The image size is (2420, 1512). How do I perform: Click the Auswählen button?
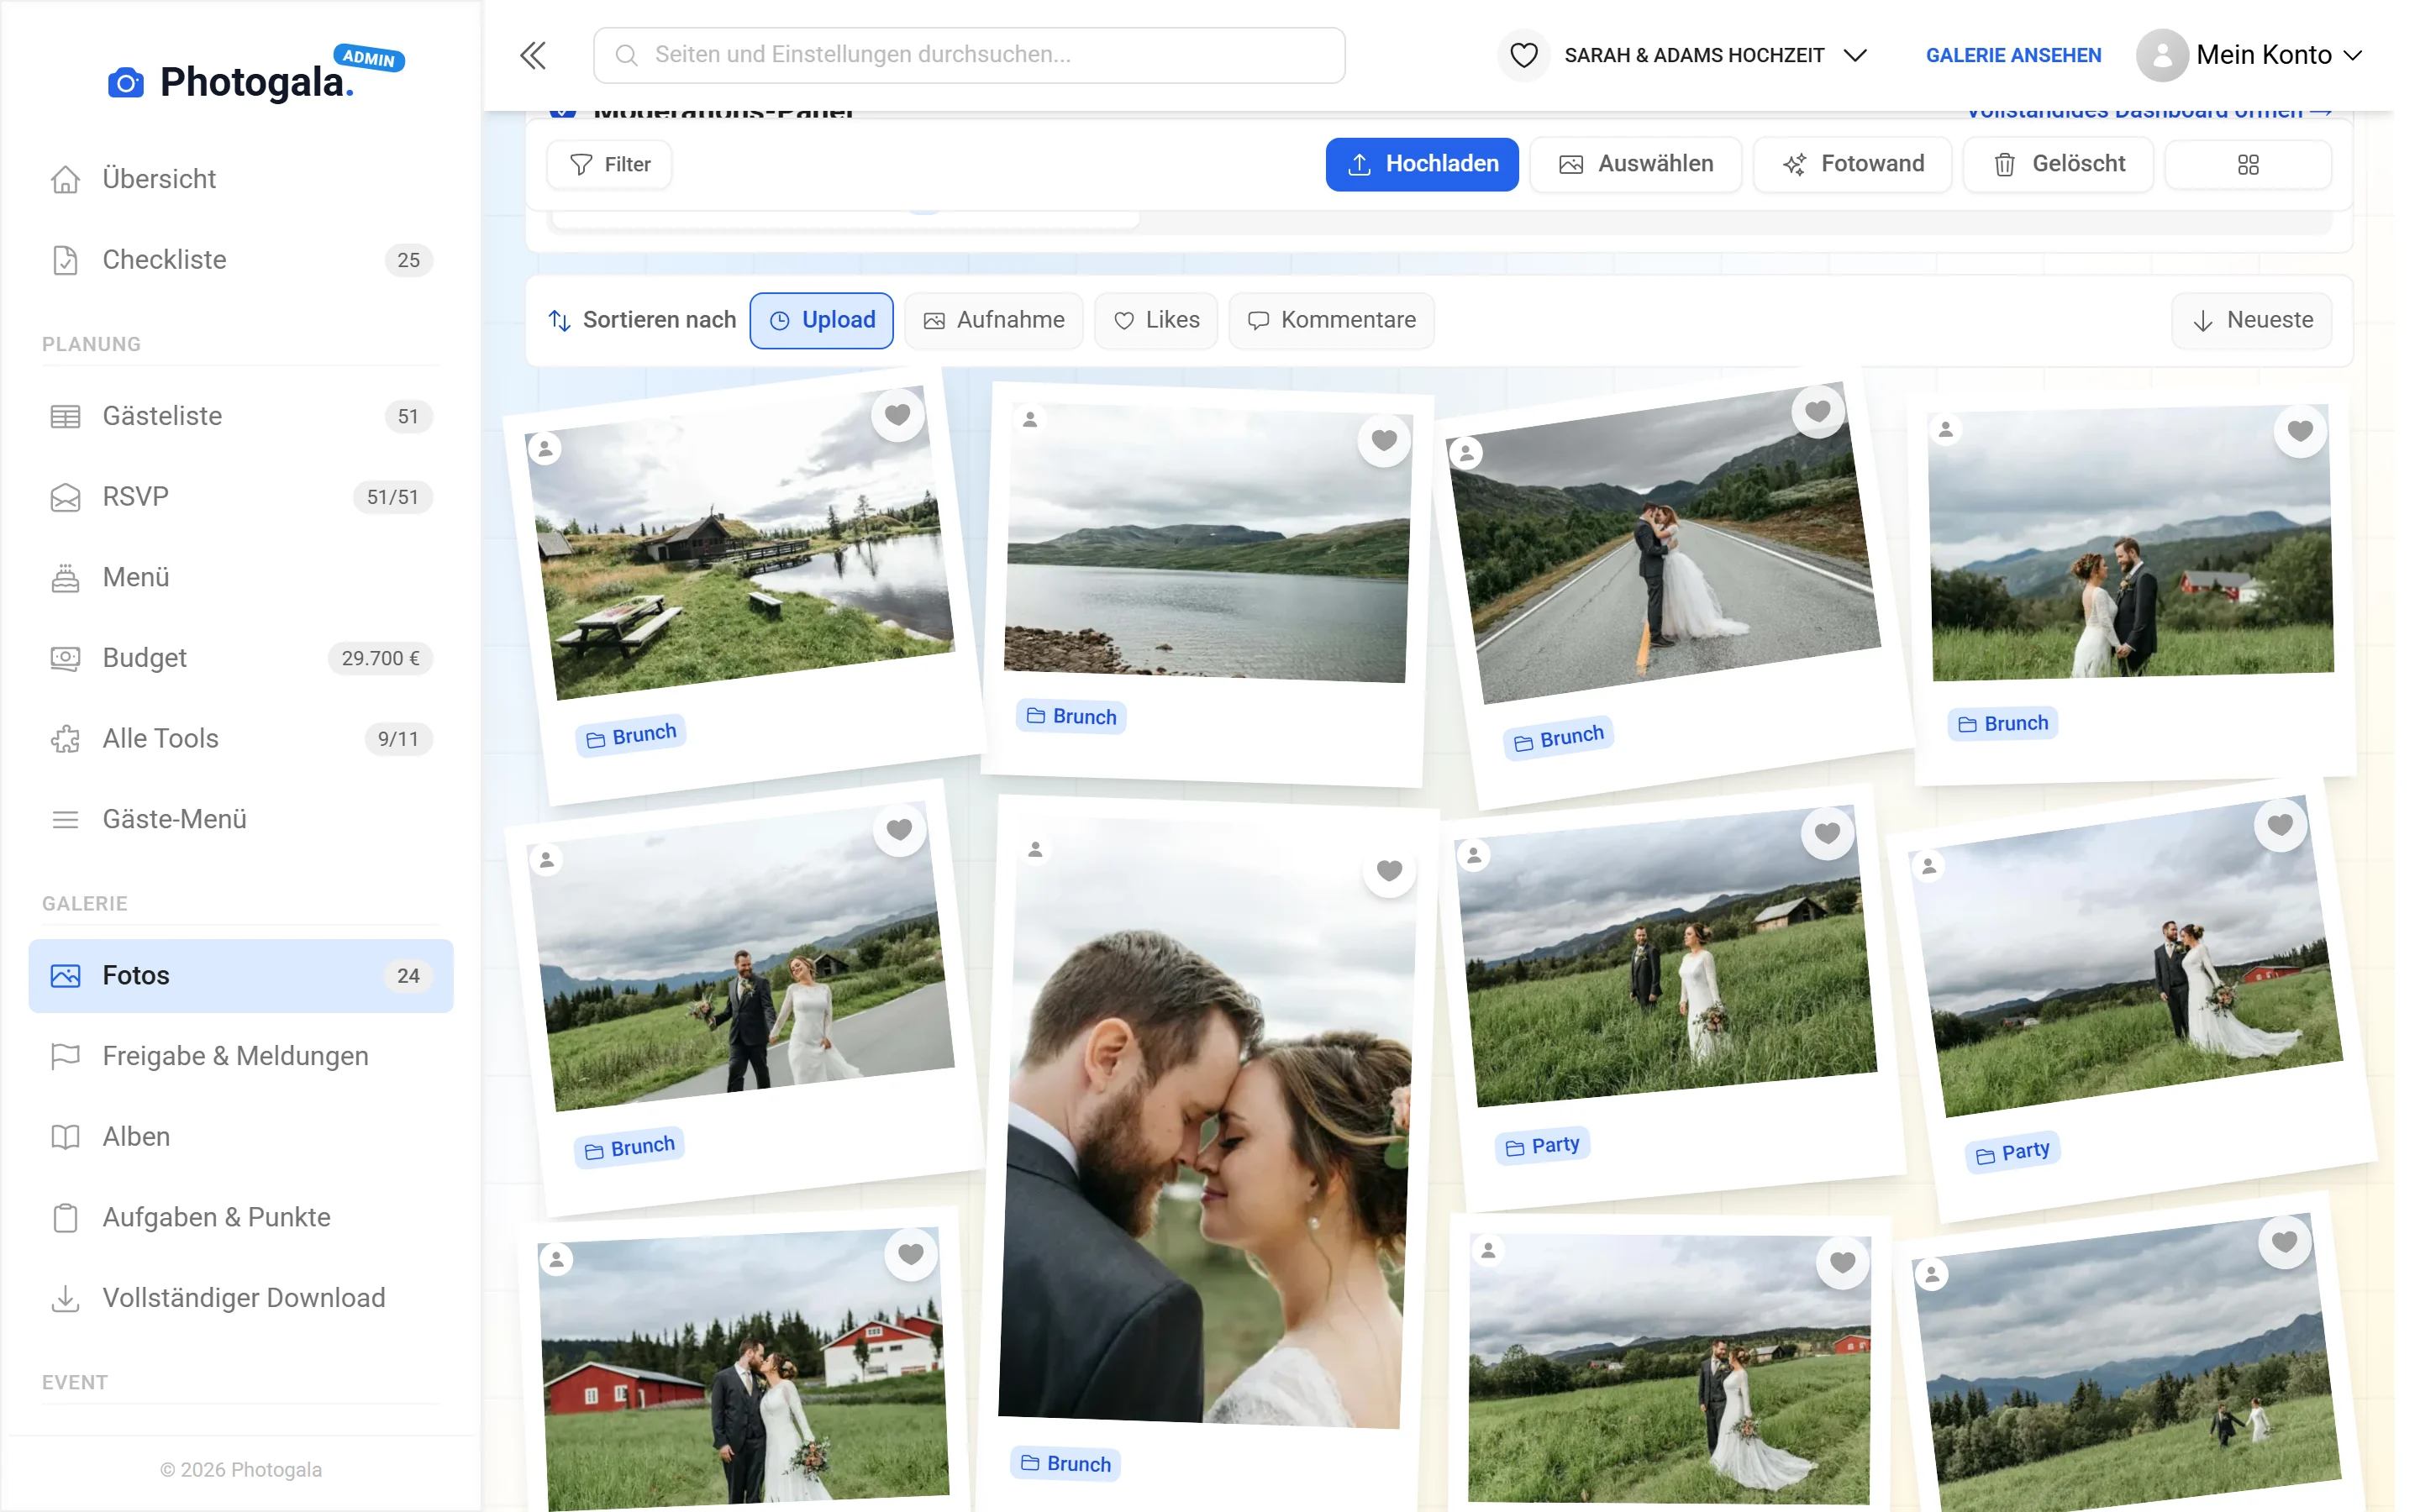click(x=1636, y=164)
